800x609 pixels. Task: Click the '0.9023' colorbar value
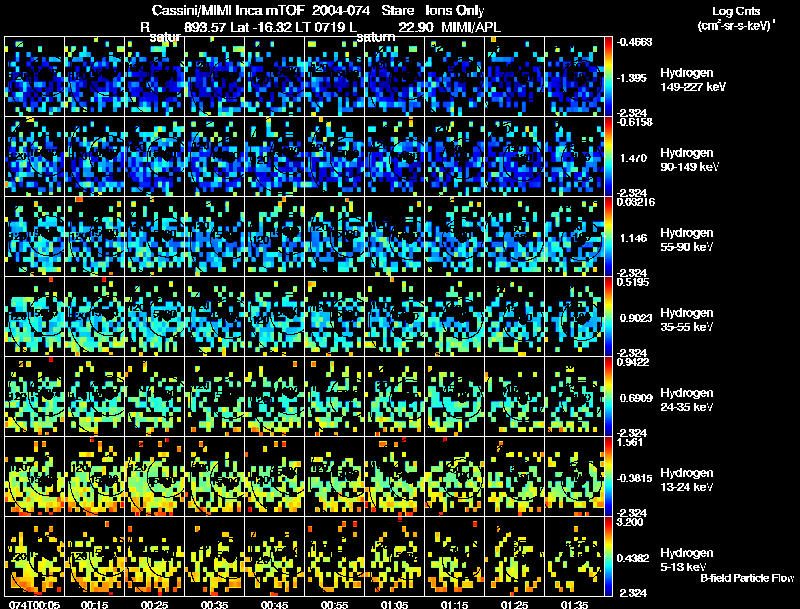coord(636,318)
